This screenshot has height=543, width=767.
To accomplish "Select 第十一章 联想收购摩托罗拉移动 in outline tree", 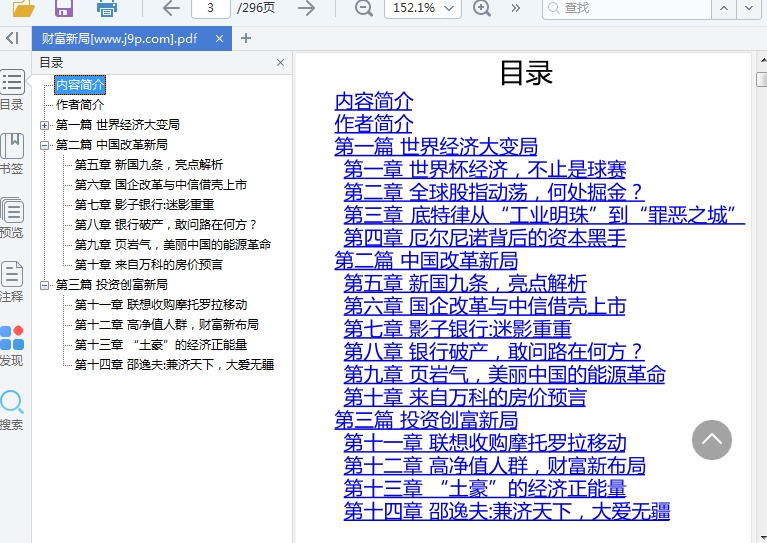I will [161, 305].
